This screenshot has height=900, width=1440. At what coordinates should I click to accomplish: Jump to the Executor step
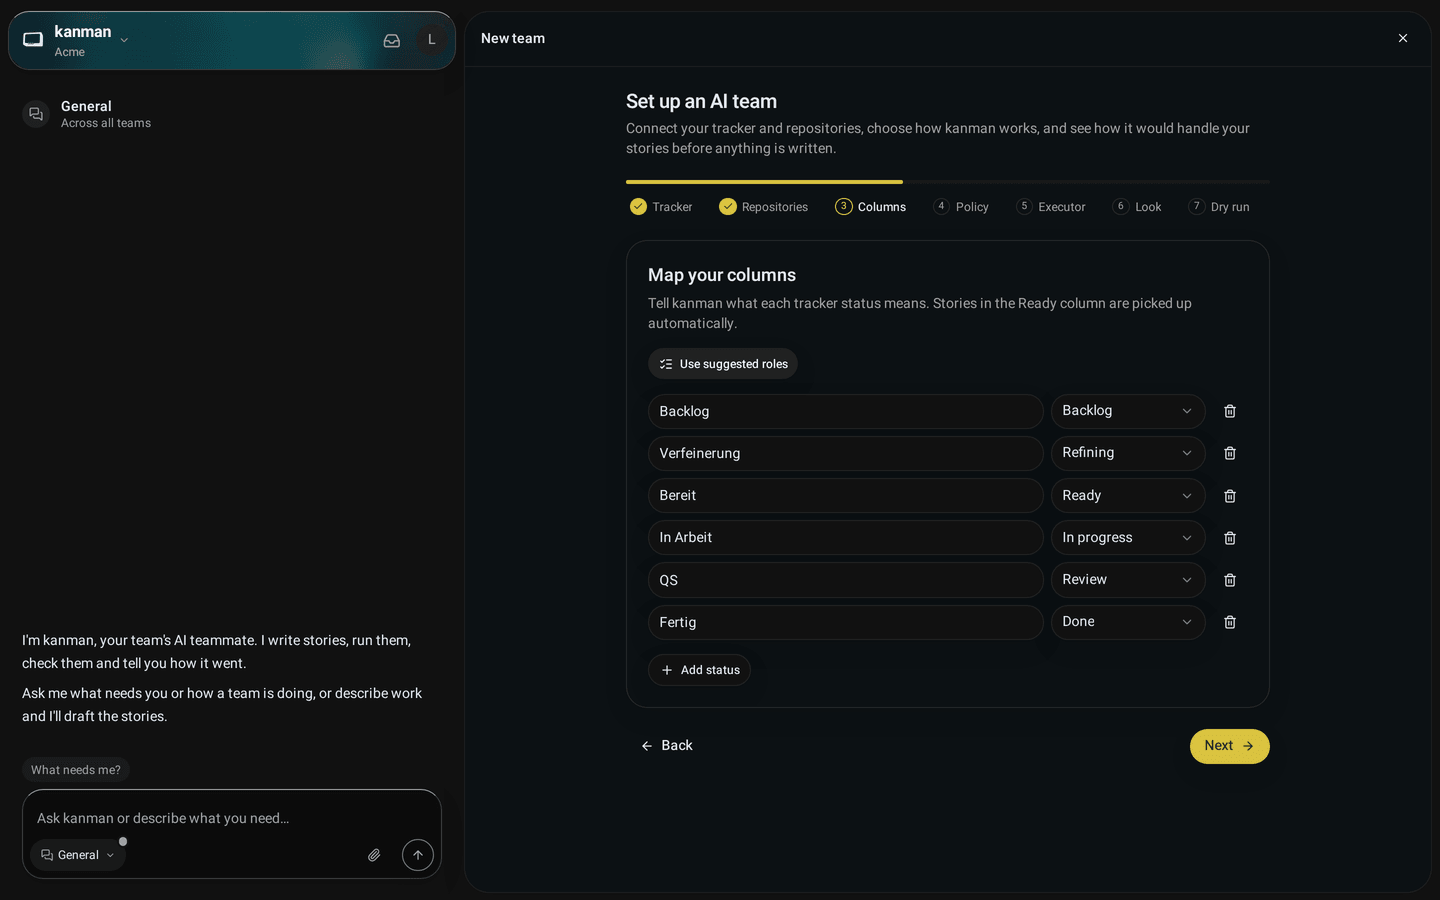(1051, 207)
